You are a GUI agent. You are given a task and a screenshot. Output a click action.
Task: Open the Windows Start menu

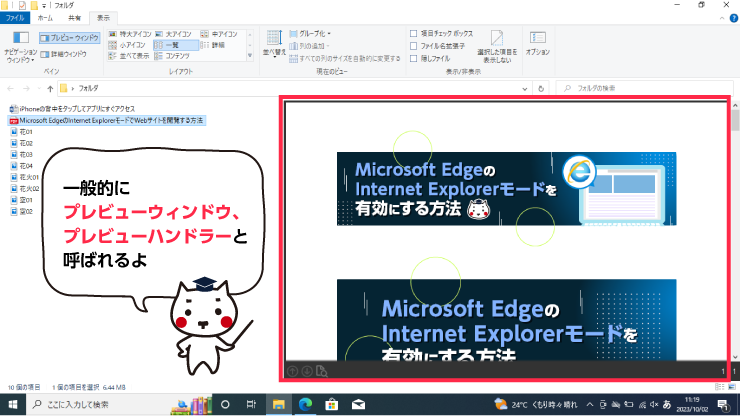(x=13, y=404)
